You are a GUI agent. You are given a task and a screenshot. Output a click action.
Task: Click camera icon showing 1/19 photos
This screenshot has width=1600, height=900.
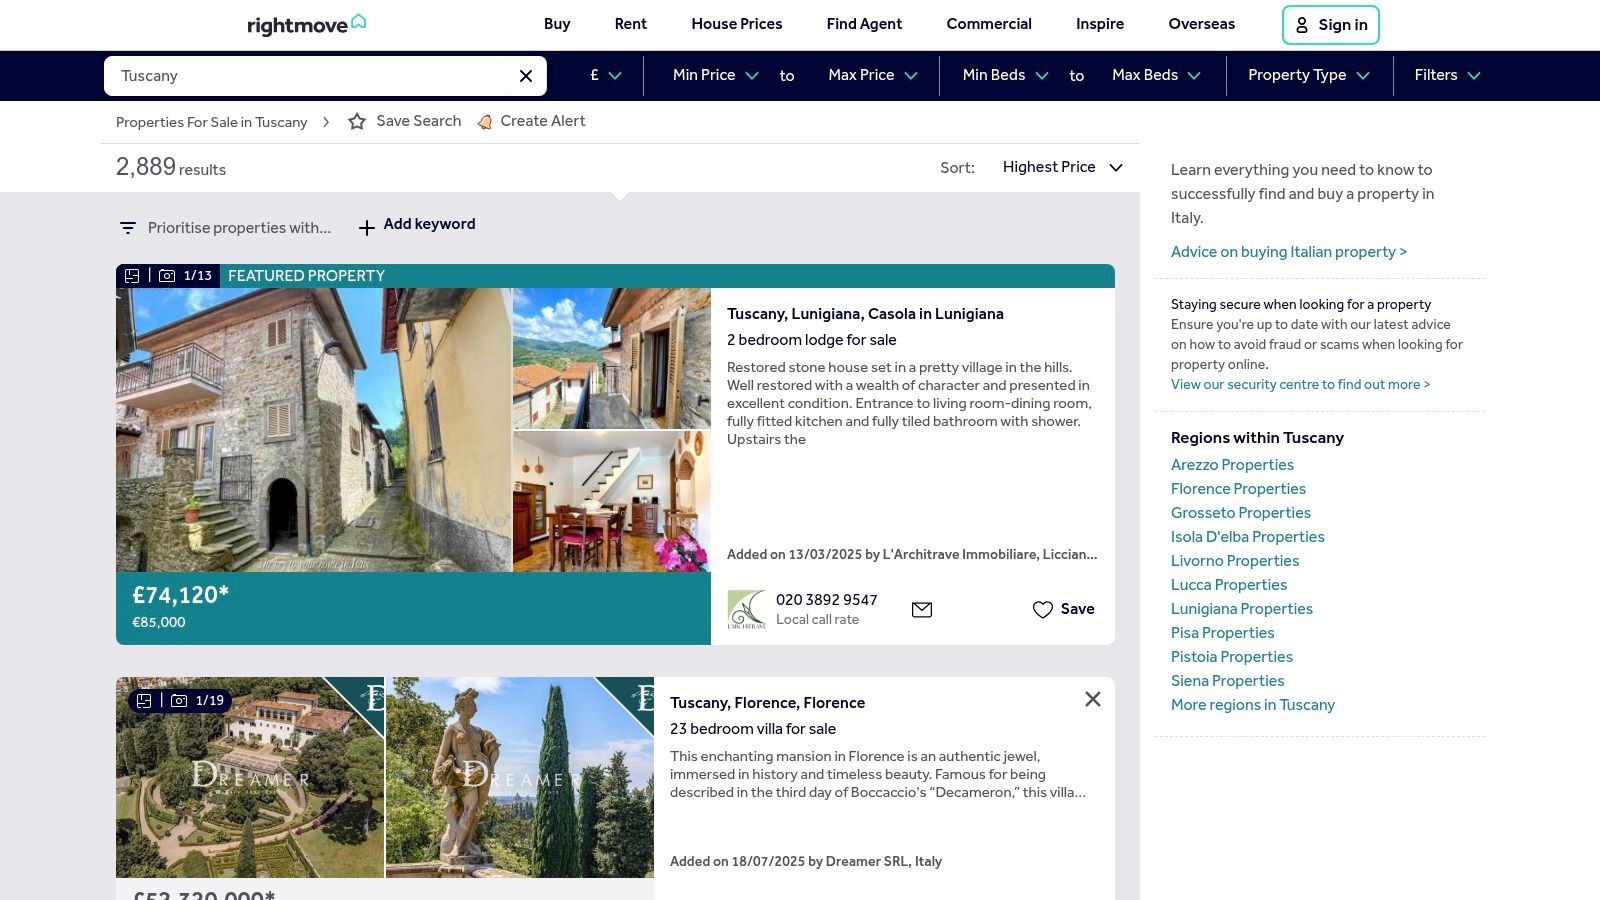(179, 701)
